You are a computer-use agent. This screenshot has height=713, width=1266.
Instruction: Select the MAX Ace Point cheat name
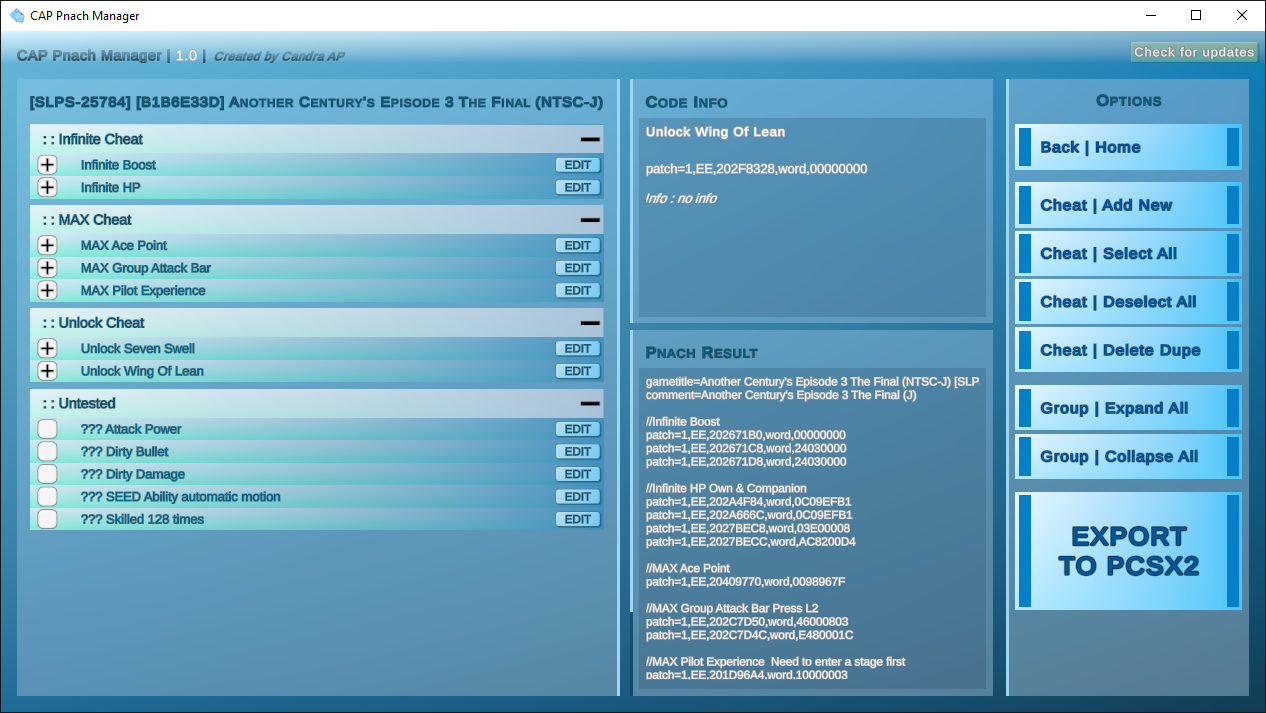coord(124,245)
